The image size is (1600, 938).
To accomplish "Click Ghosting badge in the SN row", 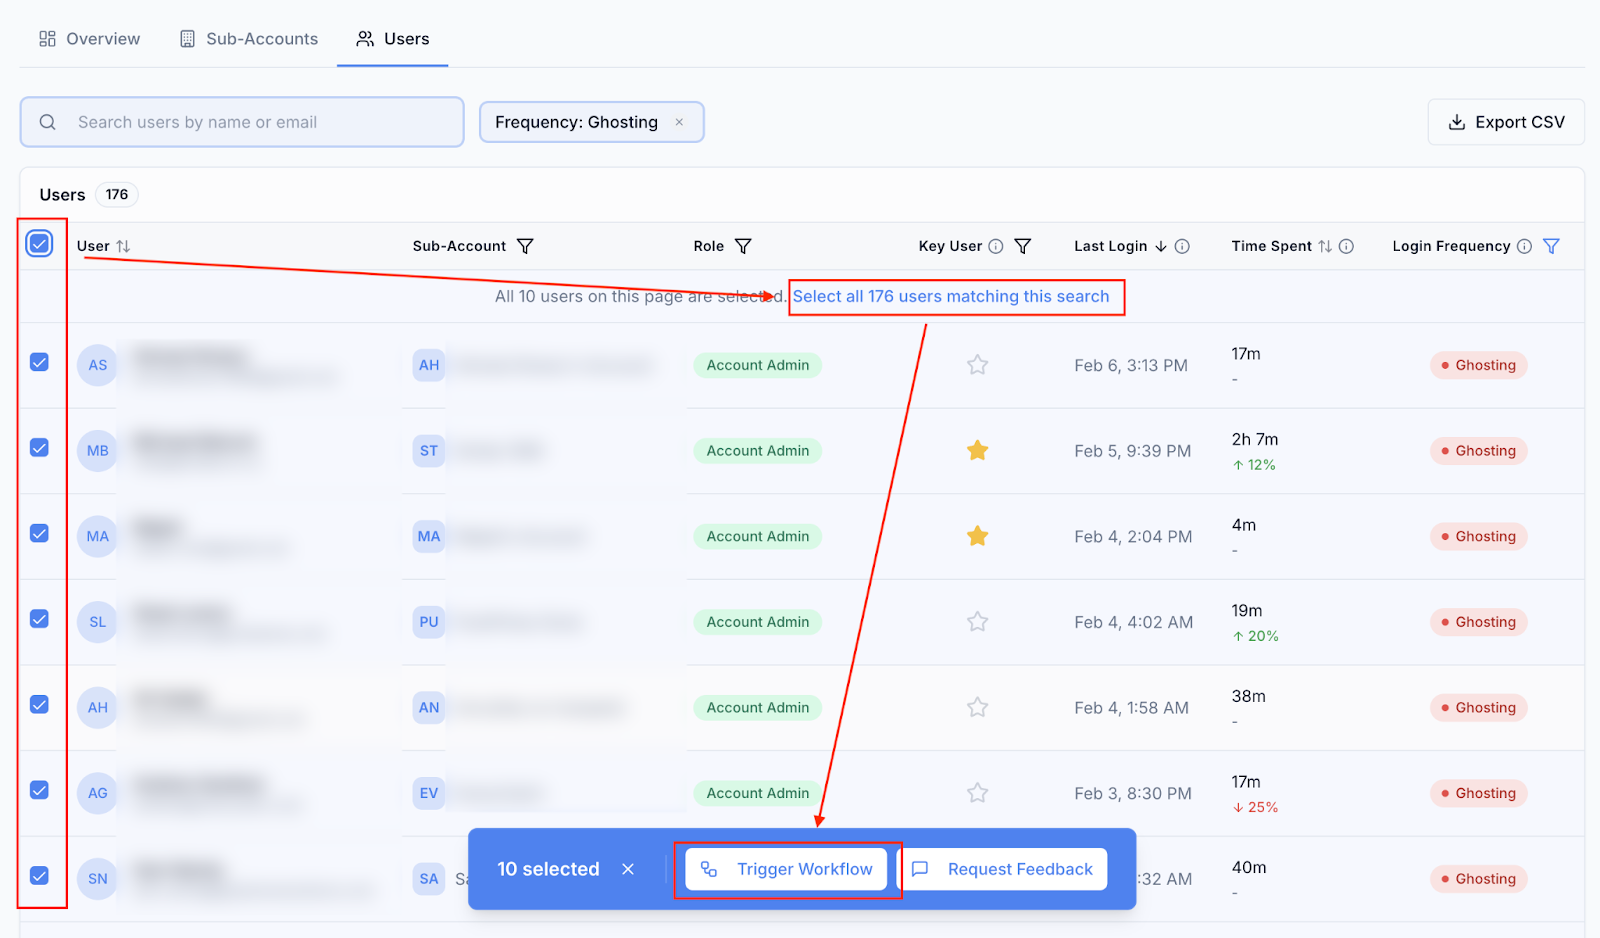I will click(1478, 879).
